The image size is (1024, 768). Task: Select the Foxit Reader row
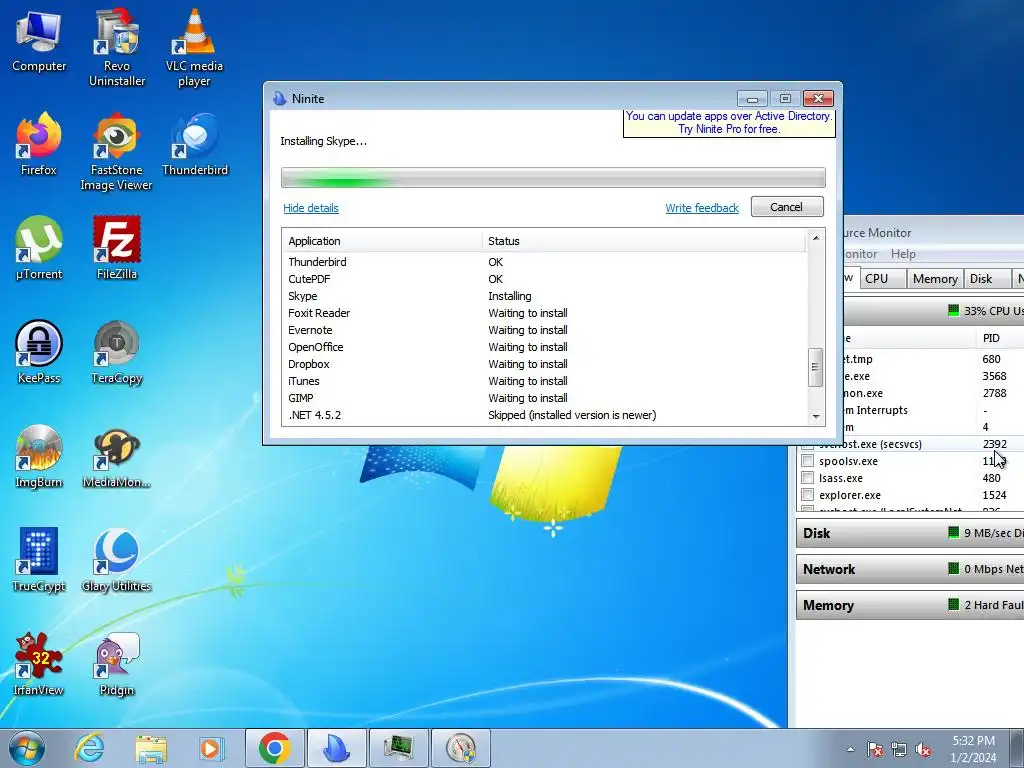click(x=545, y=313)
